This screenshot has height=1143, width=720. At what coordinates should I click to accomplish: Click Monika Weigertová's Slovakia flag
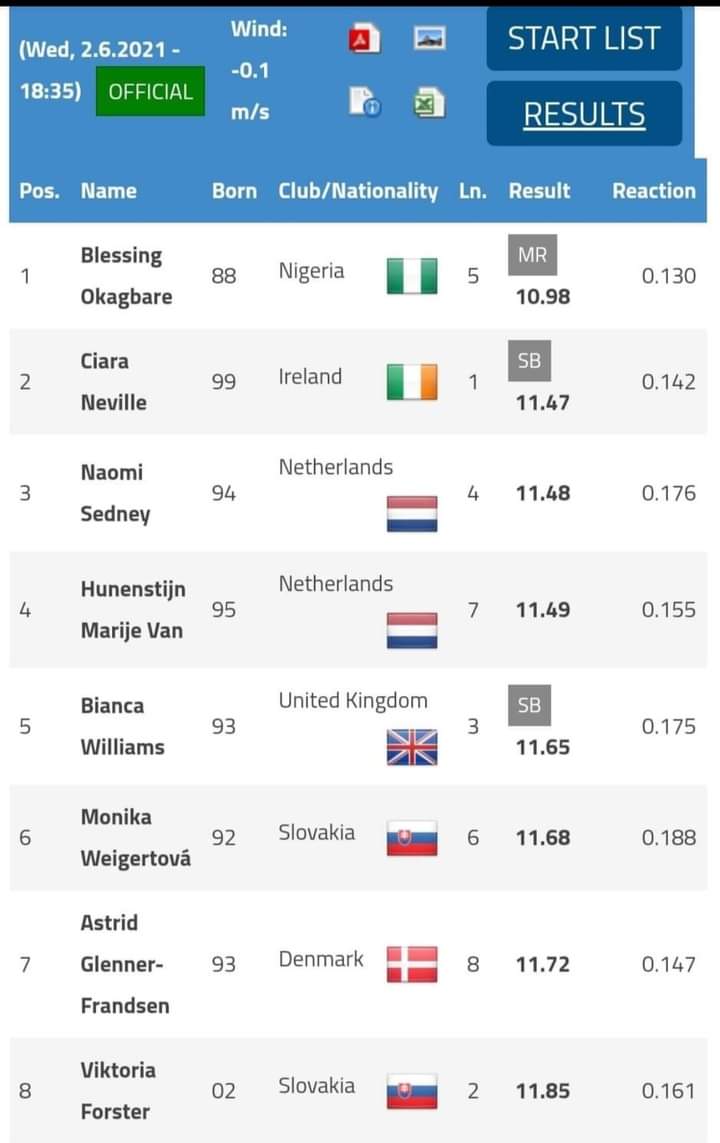pos(412,838)
